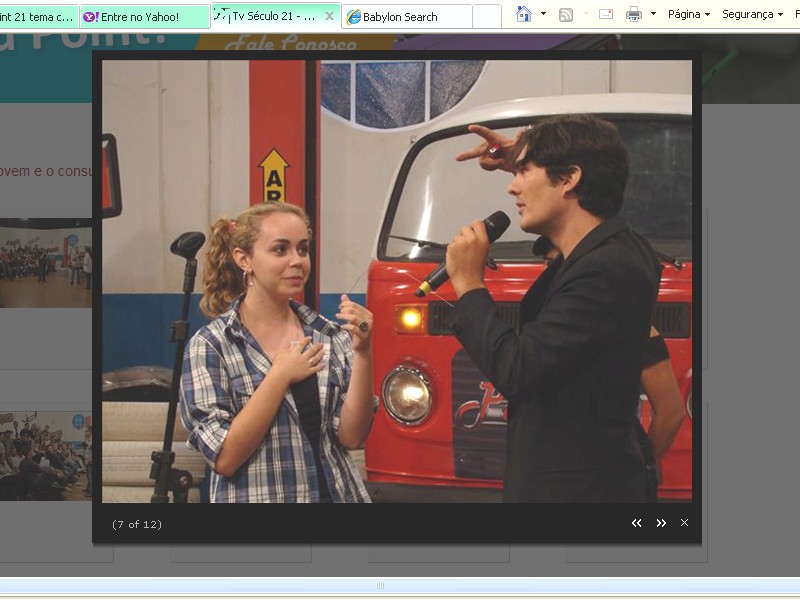Switch to the "Entre no Yahoo!" tab
800x600 pixels.
tap(145, 17)
